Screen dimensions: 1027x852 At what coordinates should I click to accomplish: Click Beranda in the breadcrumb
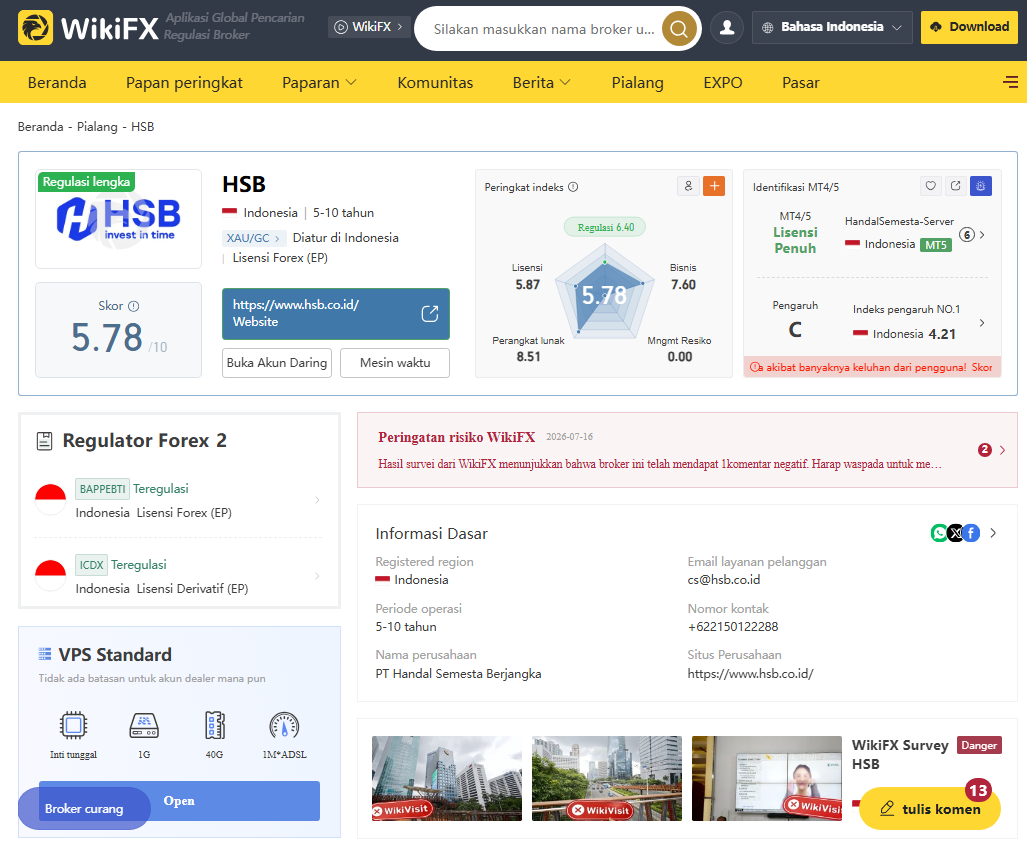tap(40, 126)
